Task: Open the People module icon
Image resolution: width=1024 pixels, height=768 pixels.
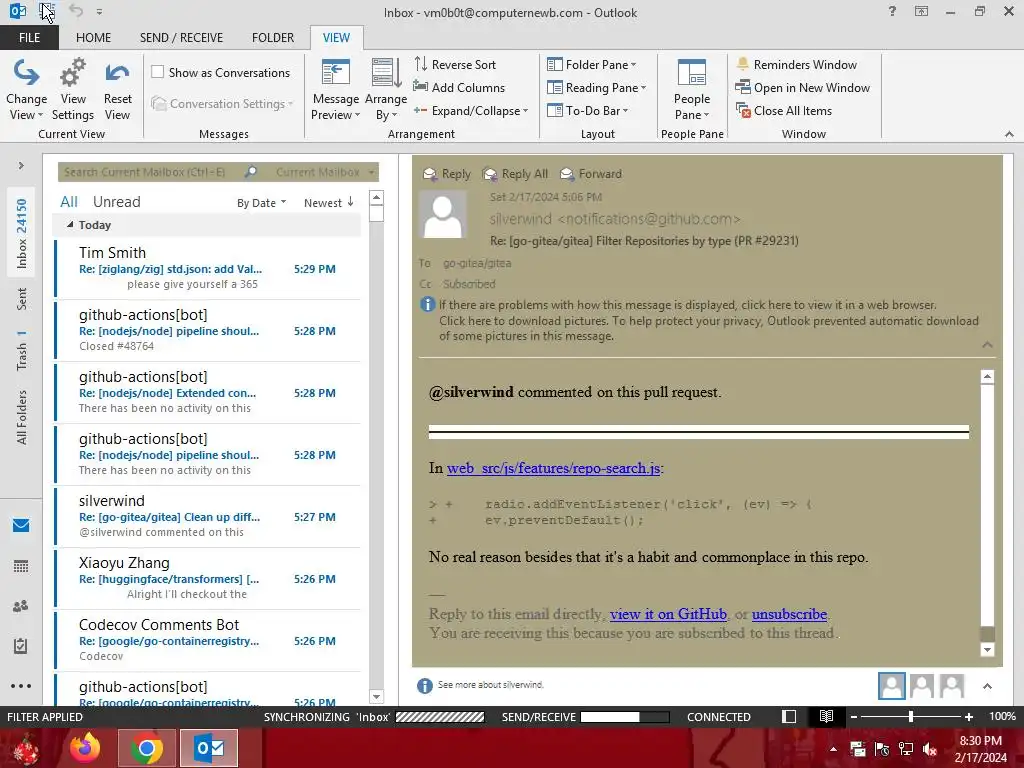Action: (21, 606)
